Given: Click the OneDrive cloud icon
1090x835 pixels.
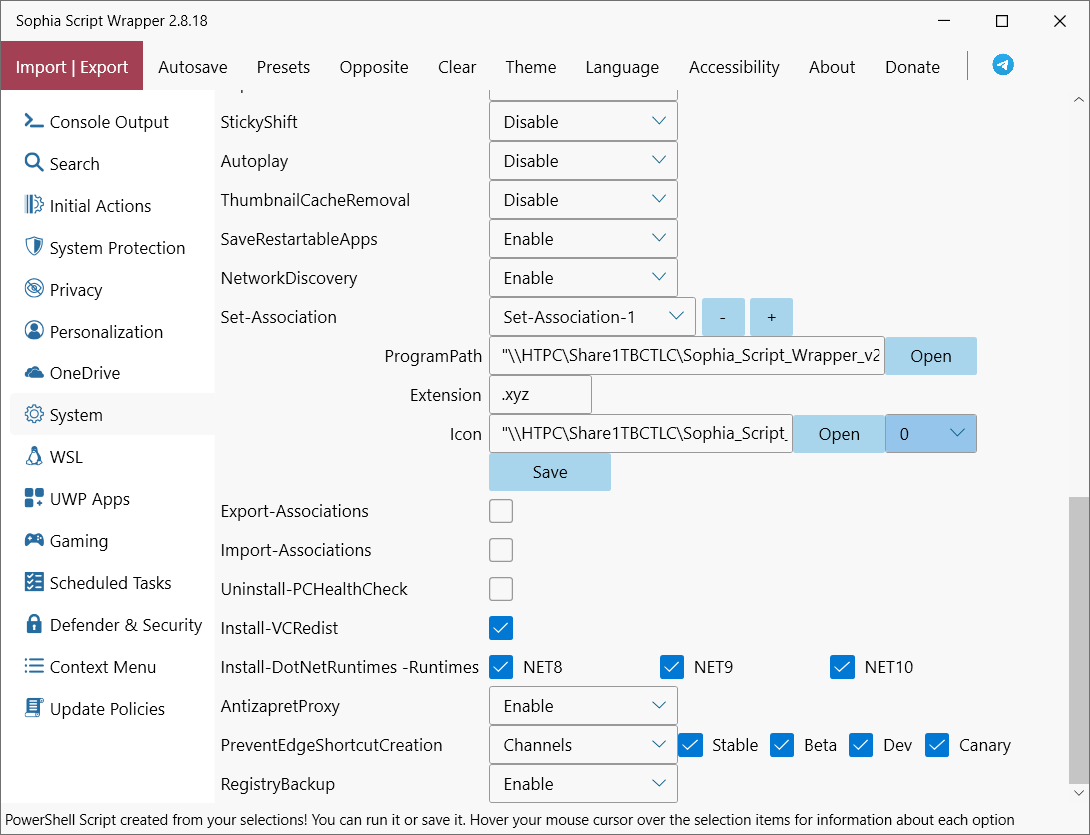Looking at the screenshot, I should tap(34, 373).
